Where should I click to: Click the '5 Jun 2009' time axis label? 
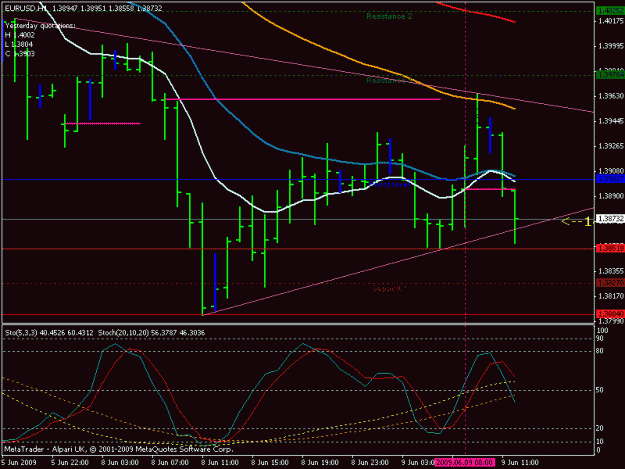19,463
